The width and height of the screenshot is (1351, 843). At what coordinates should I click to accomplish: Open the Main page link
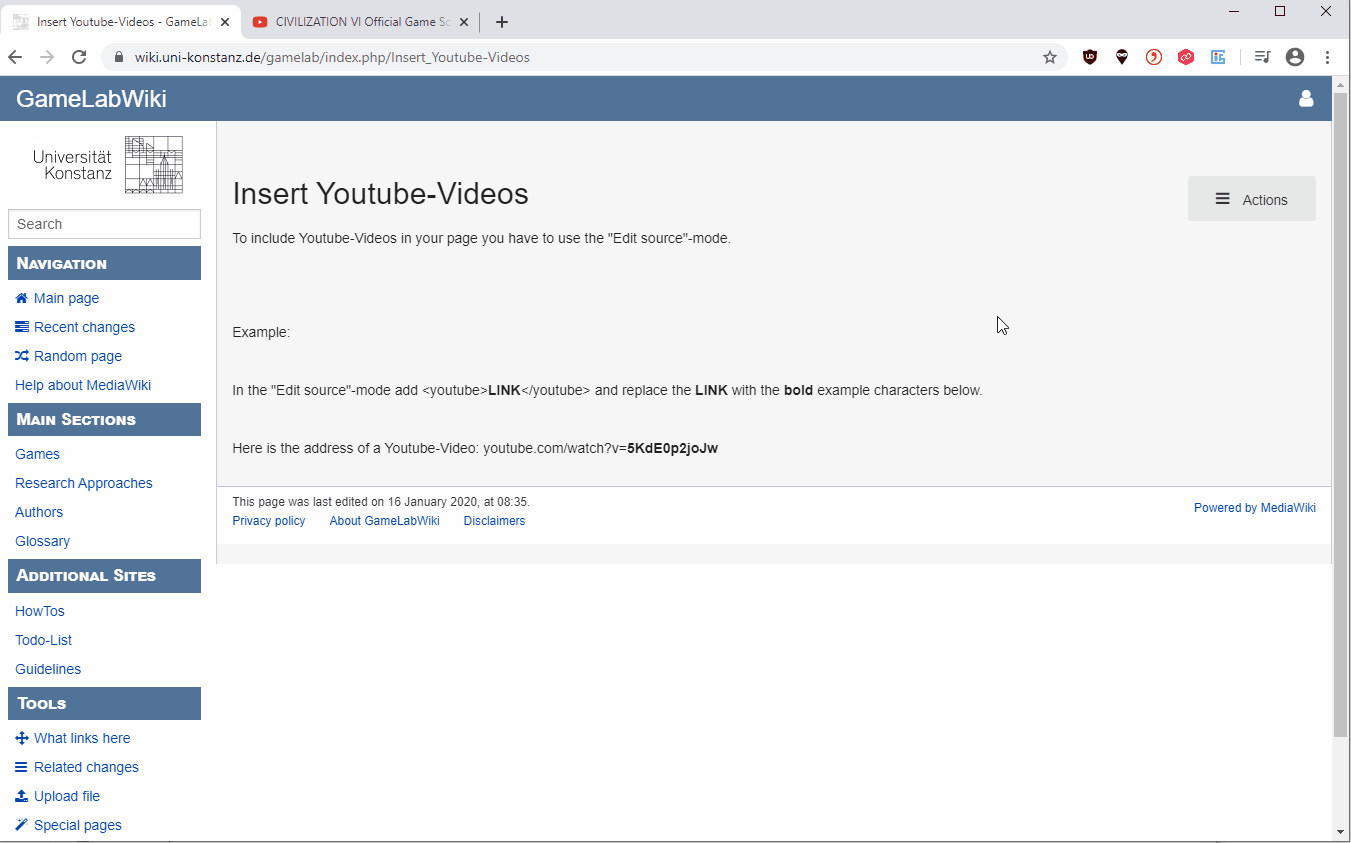(x=66, y=298)
